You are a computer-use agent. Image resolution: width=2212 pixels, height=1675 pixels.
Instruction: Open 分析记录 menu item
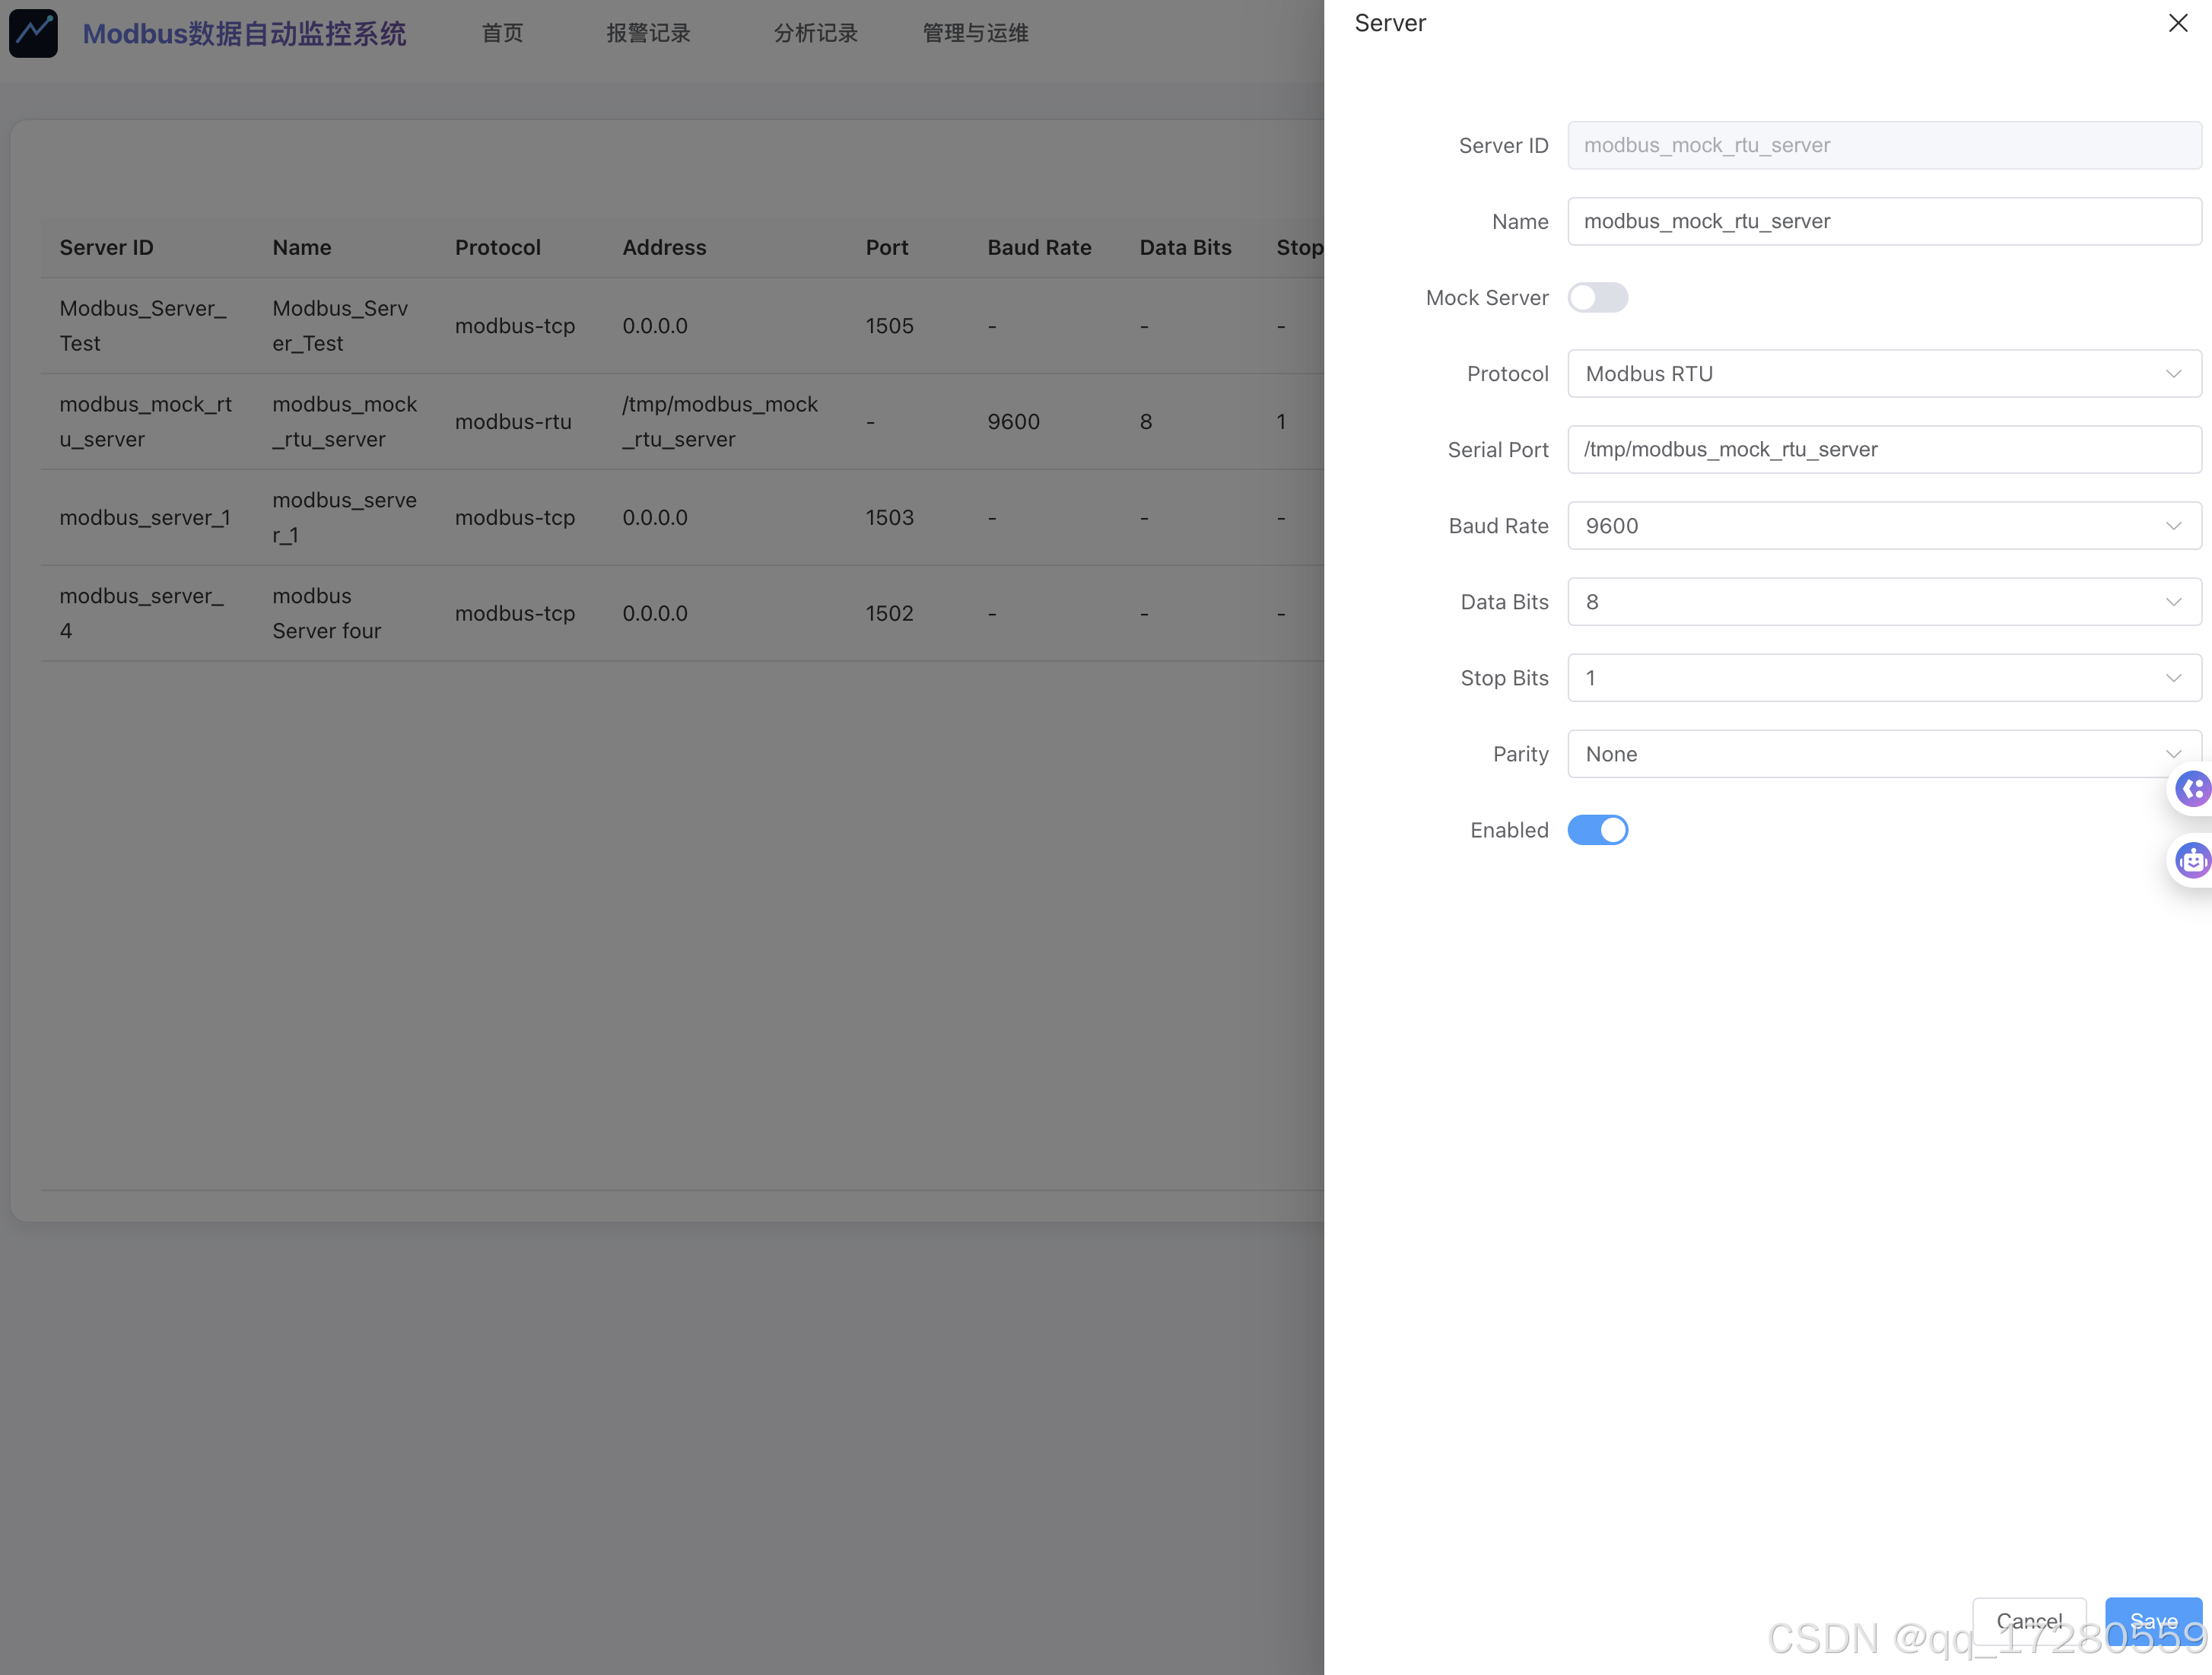815,33
